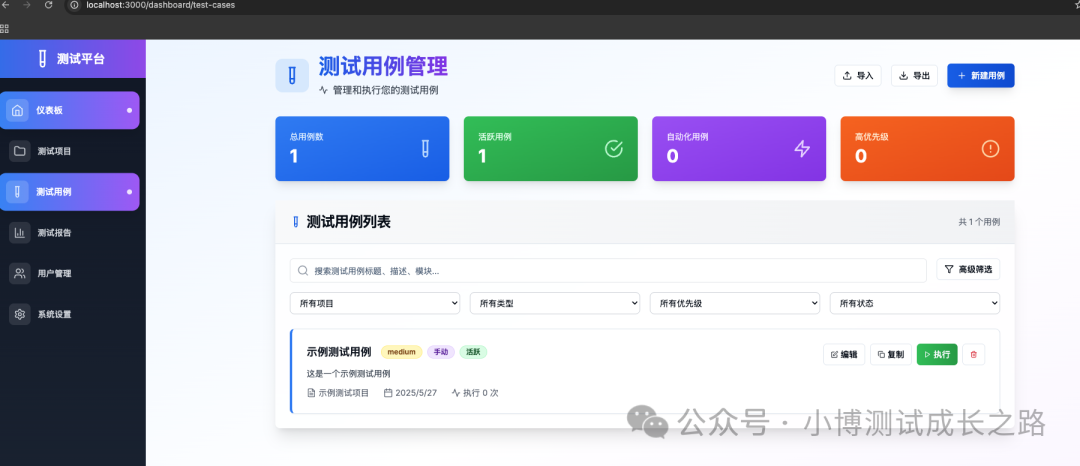Screen dimensions: 1080x466
Task: Click the 自动化用例 stat card
Action: click(x=739, y=149)
